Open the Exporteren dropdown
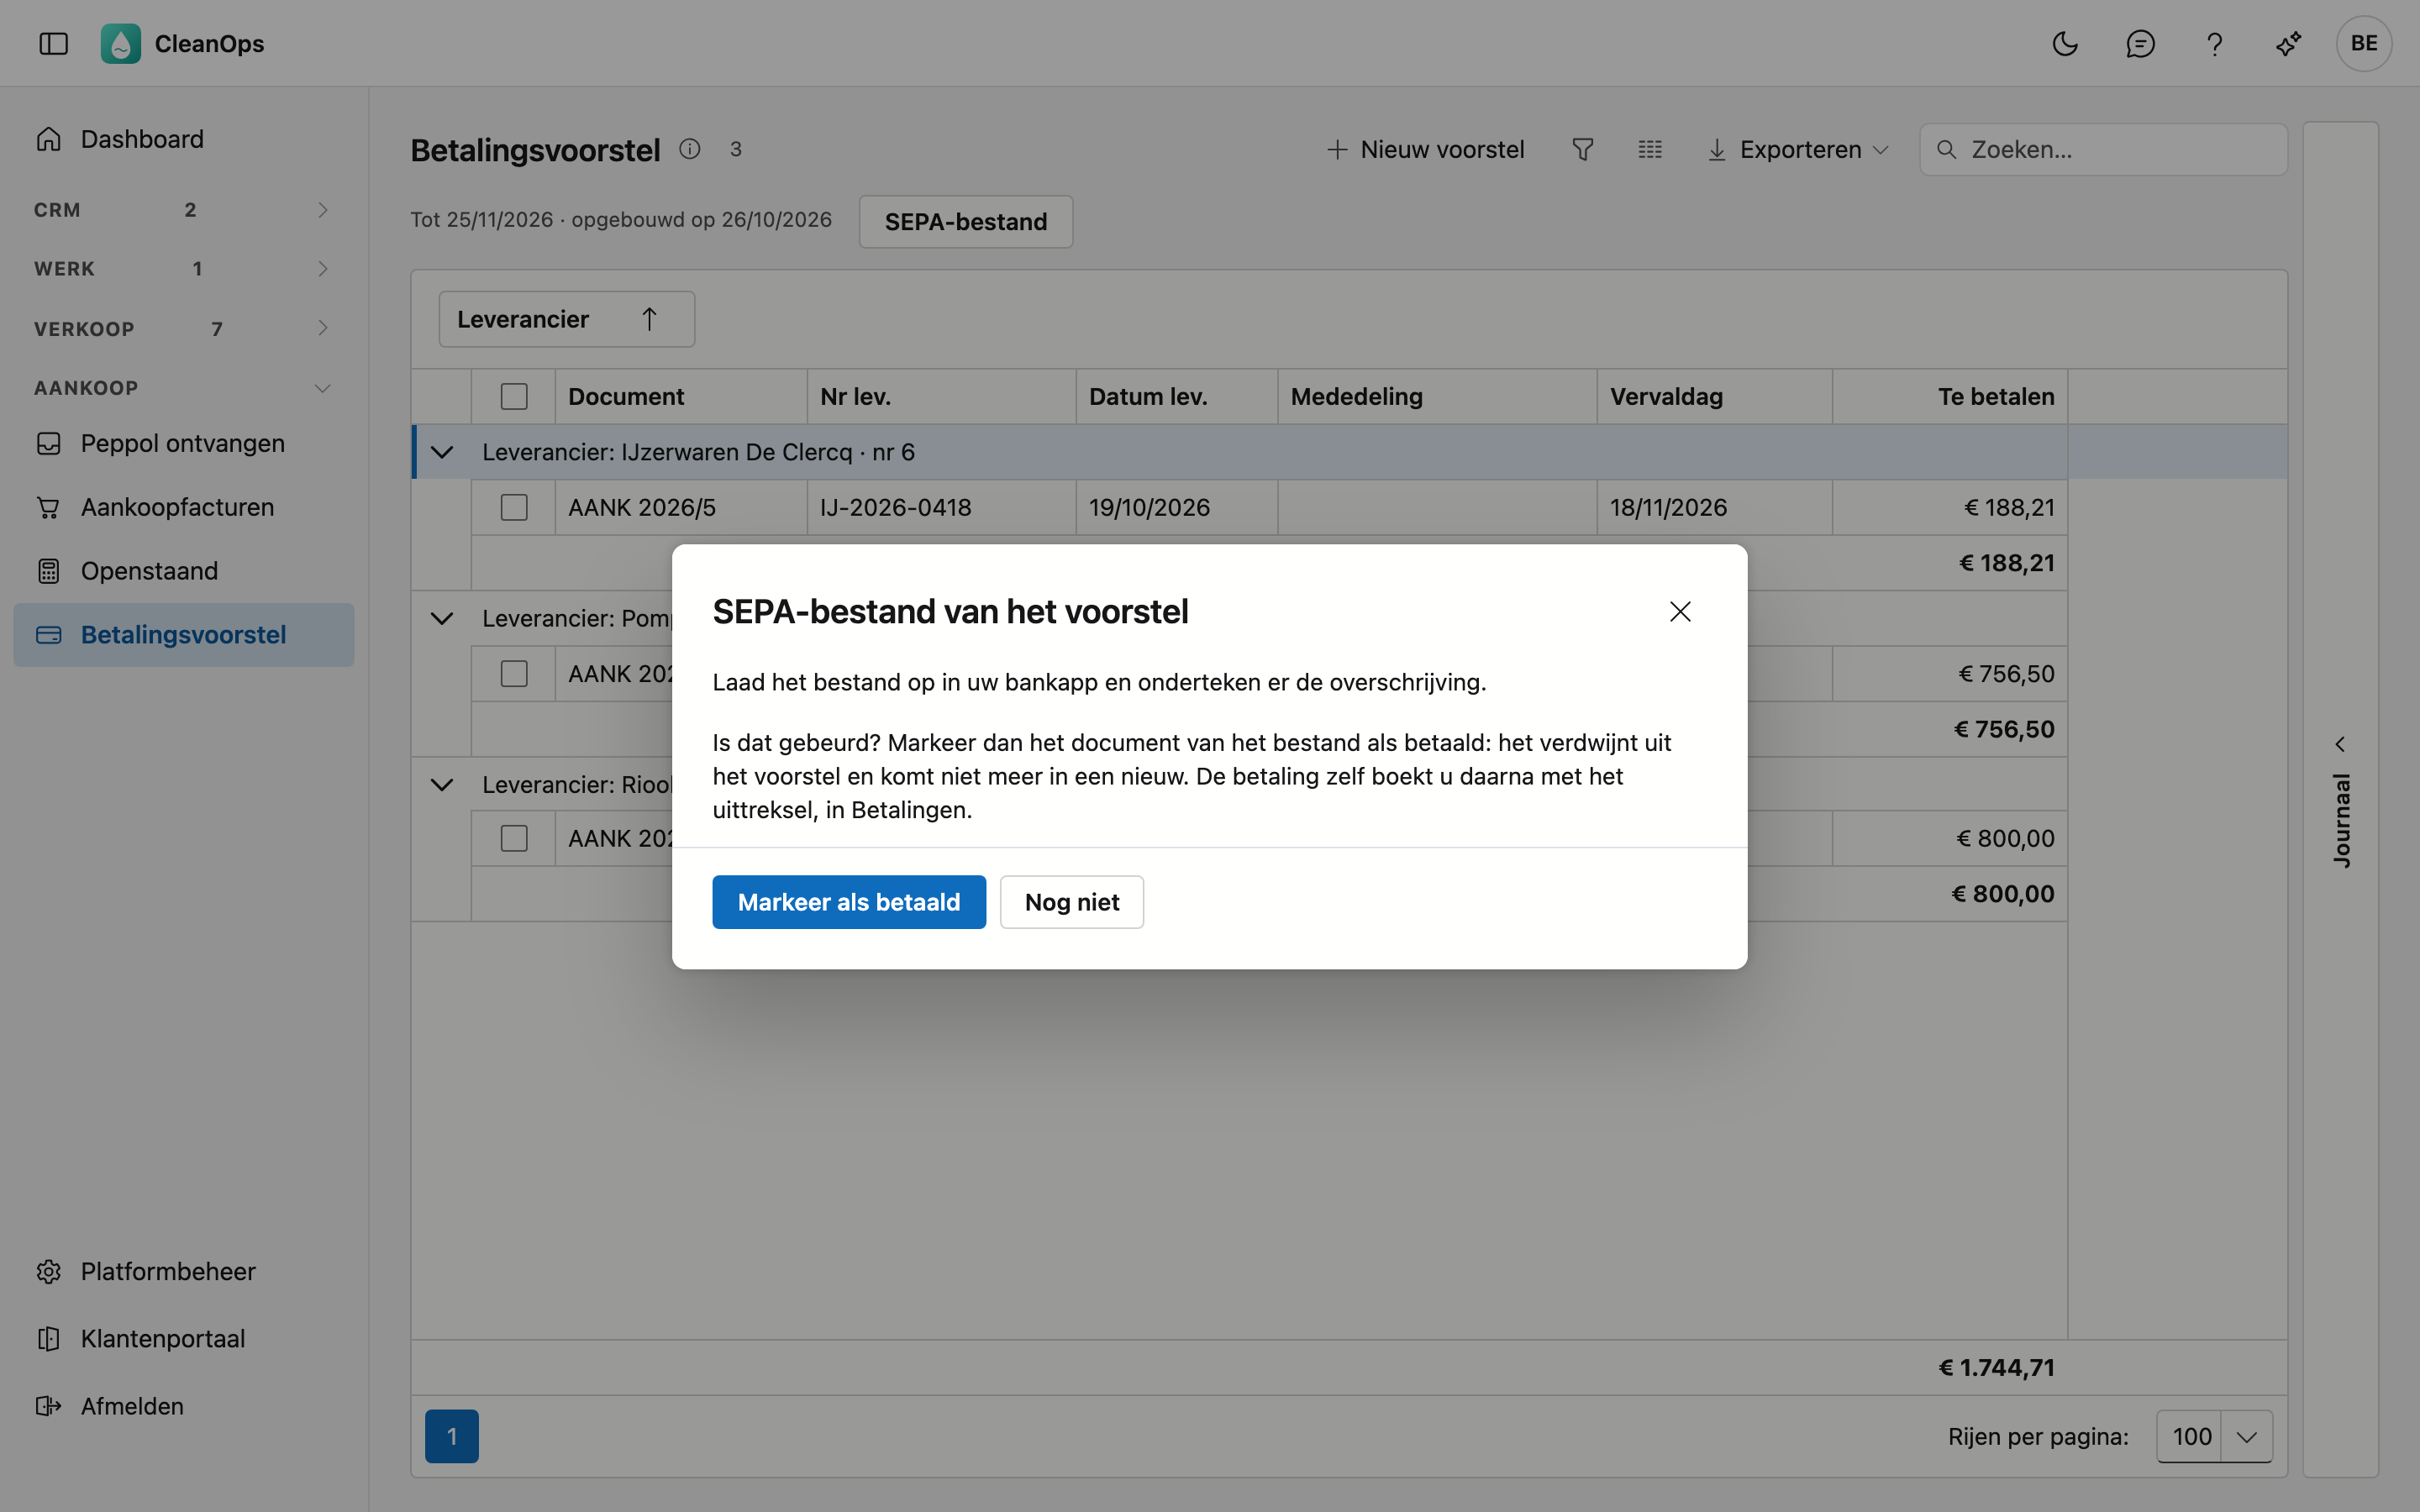 [1798, 149]
